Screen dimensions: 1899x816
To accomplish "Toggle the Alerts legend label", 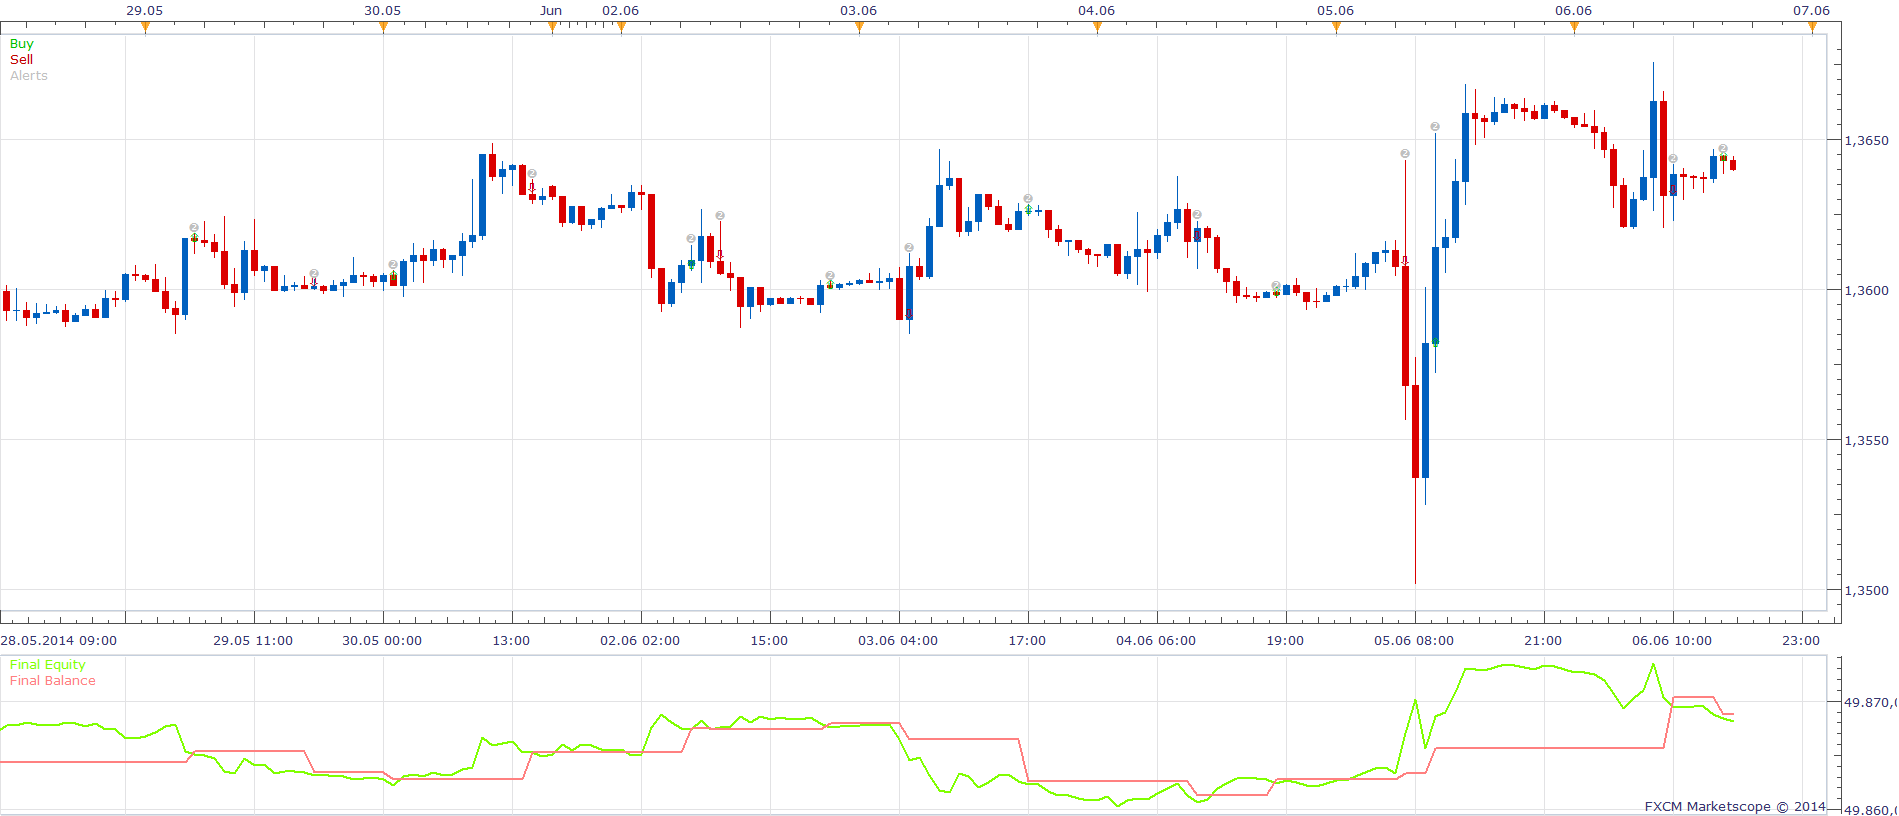I will (x=29, y=76).
